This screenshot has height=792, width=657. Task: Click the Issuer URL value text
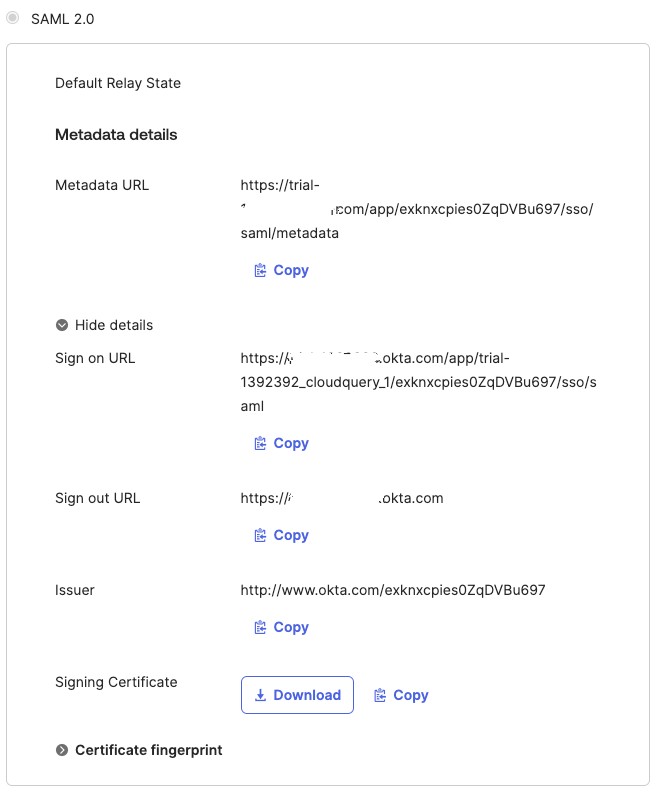click(x=393, y=590)
